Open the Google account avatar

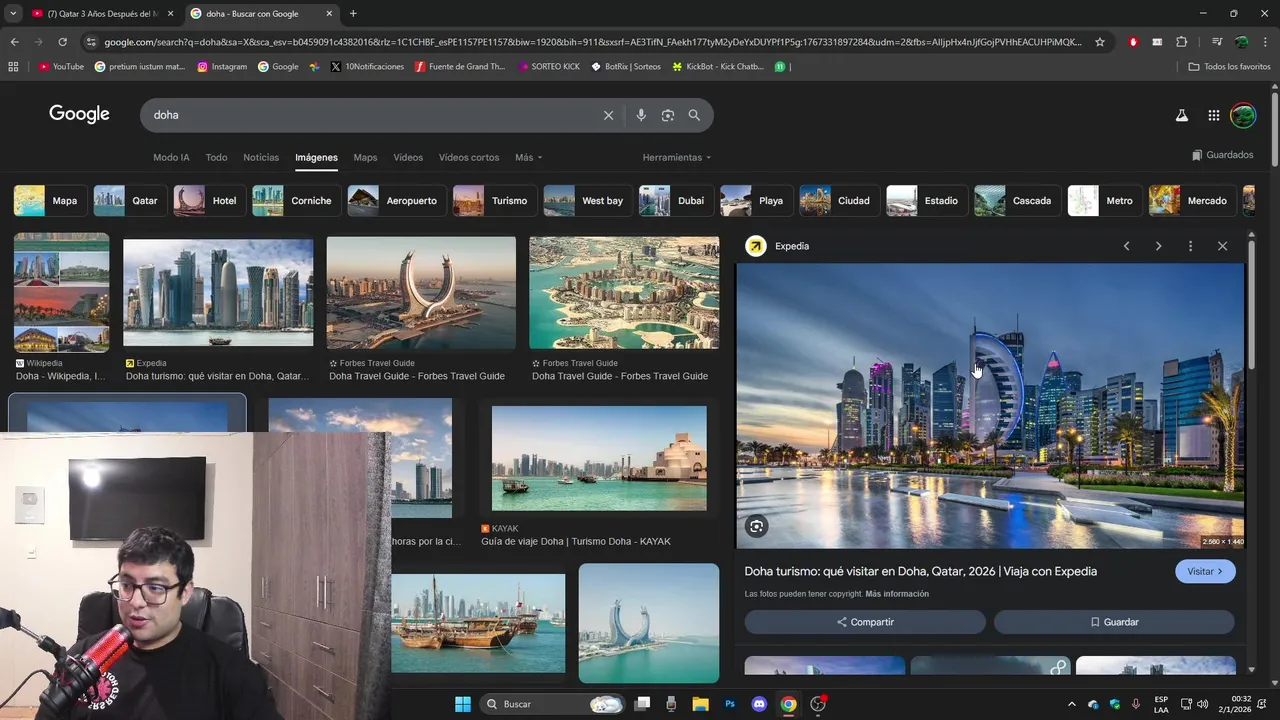1243,115
